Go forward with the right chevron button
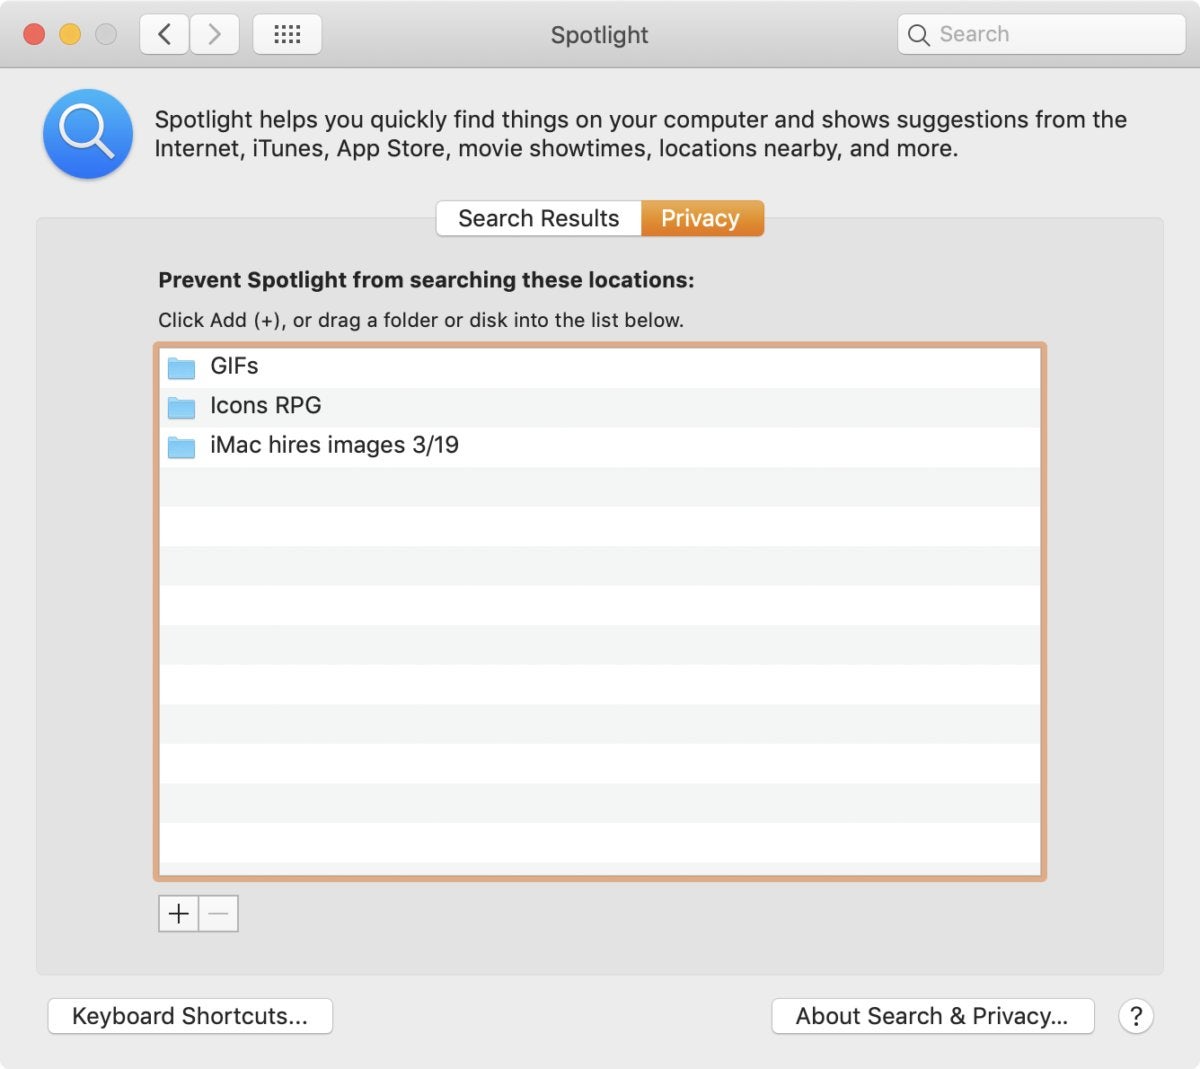1200x1069 pixels. pos(214,35)
